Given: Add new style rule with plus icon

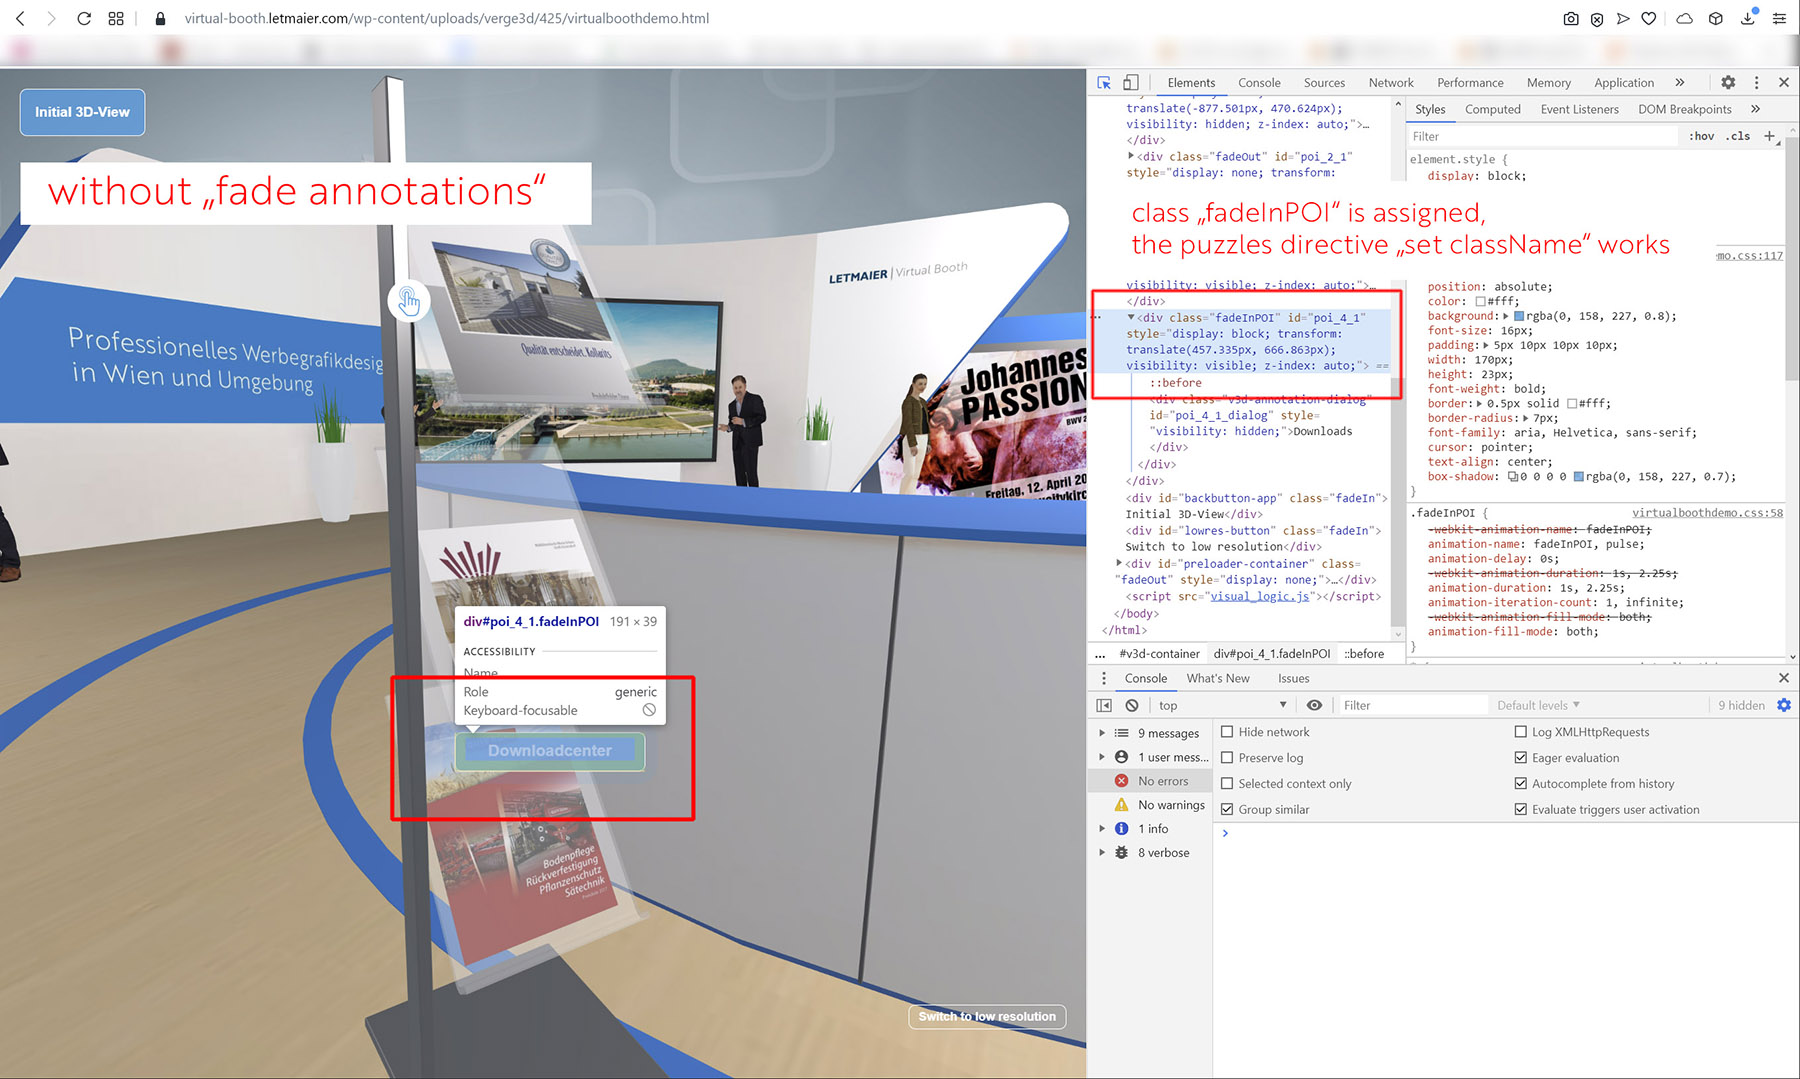Looking at the screenshot, I should point(1769,136).
